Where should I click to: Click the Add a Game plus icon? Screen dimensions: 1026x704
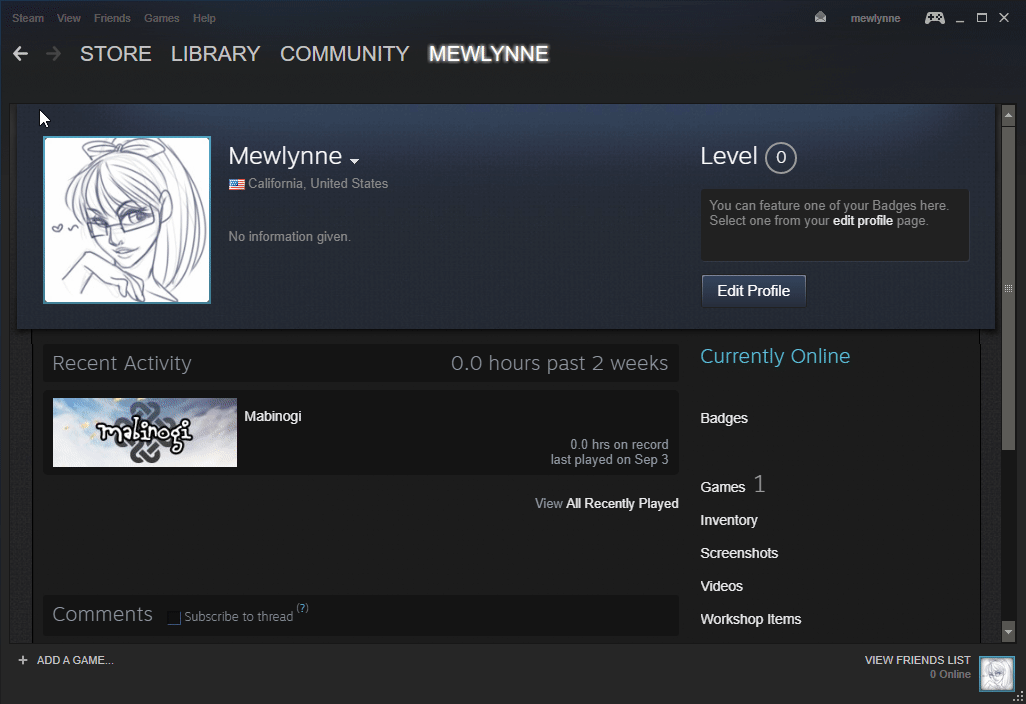[22, 660]
